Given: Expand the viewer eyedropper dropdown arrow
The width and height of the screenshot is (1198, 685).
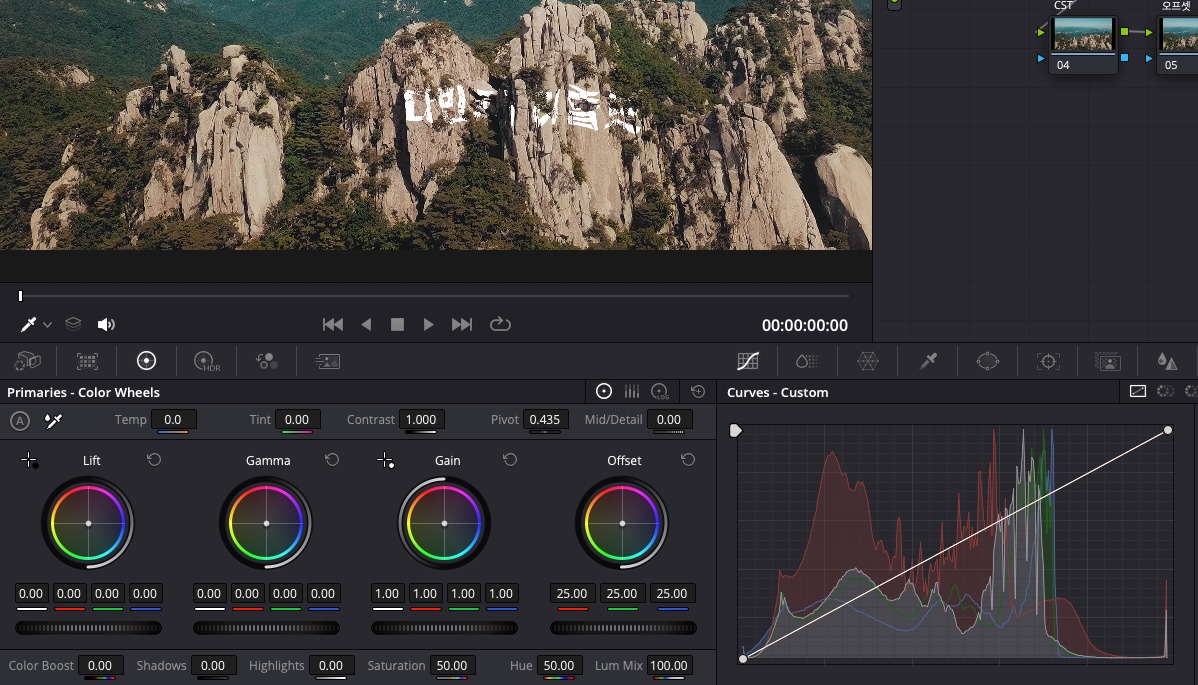Looking at the screenshot, I should [x=47, y=325].
